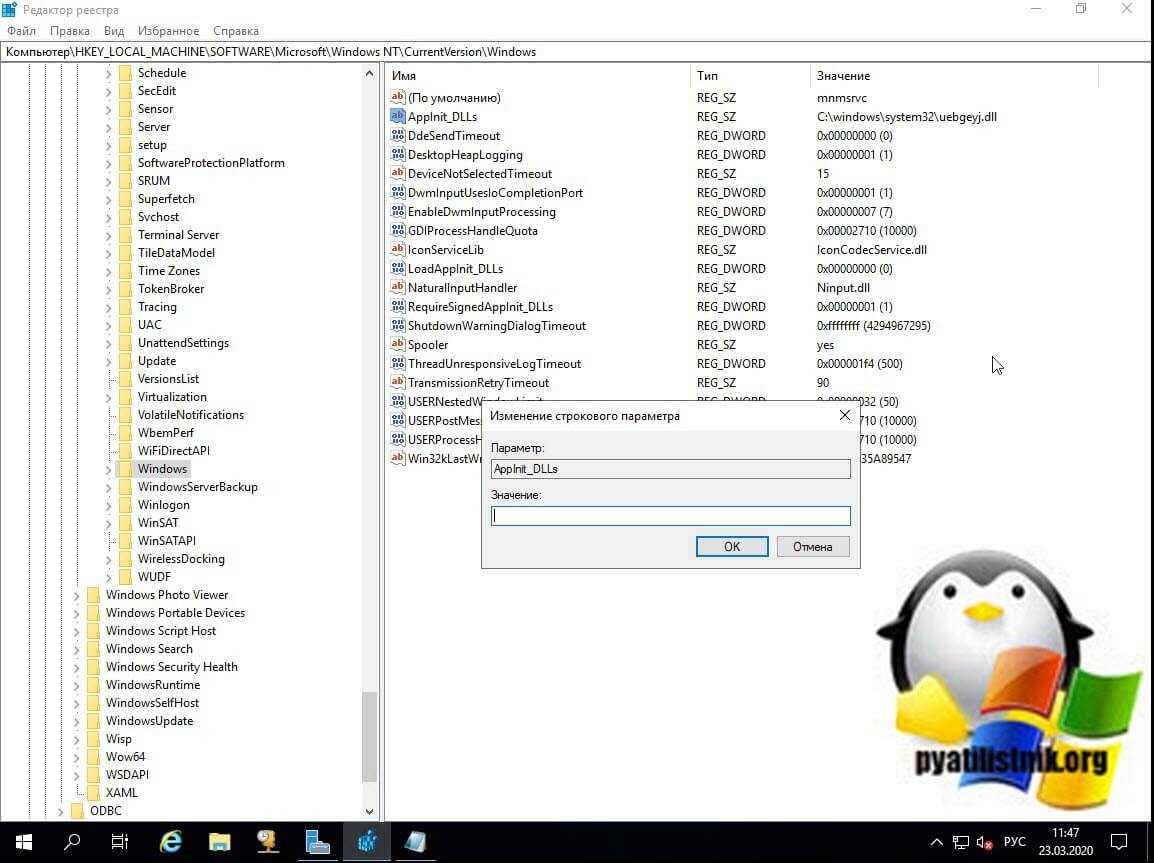1154x863 pixels.
Task: Expand the ODBC registry key
Action: coord(61,811)
